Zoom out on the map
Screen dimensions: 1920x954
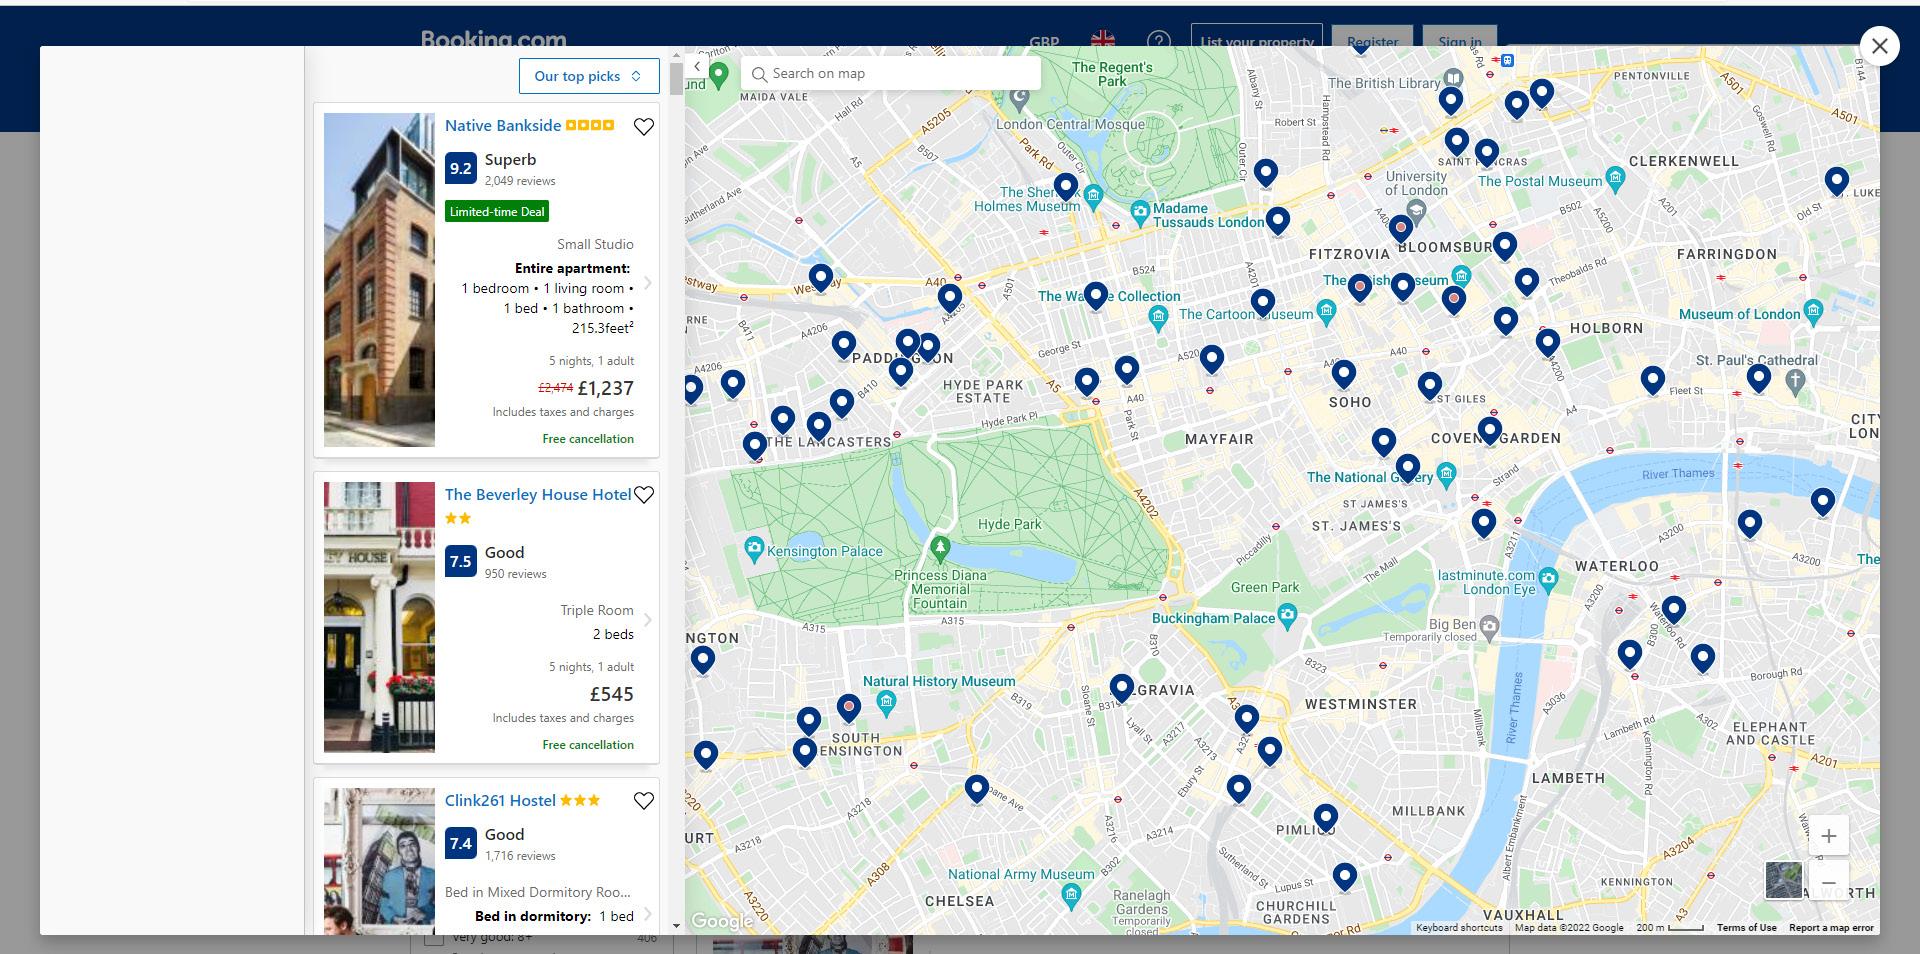click(1828, 883)
